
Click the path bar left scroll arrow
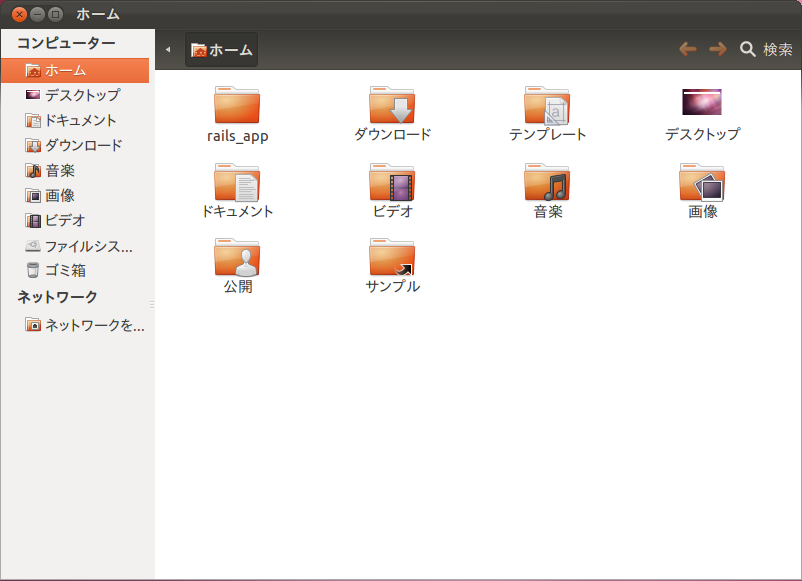168,50
